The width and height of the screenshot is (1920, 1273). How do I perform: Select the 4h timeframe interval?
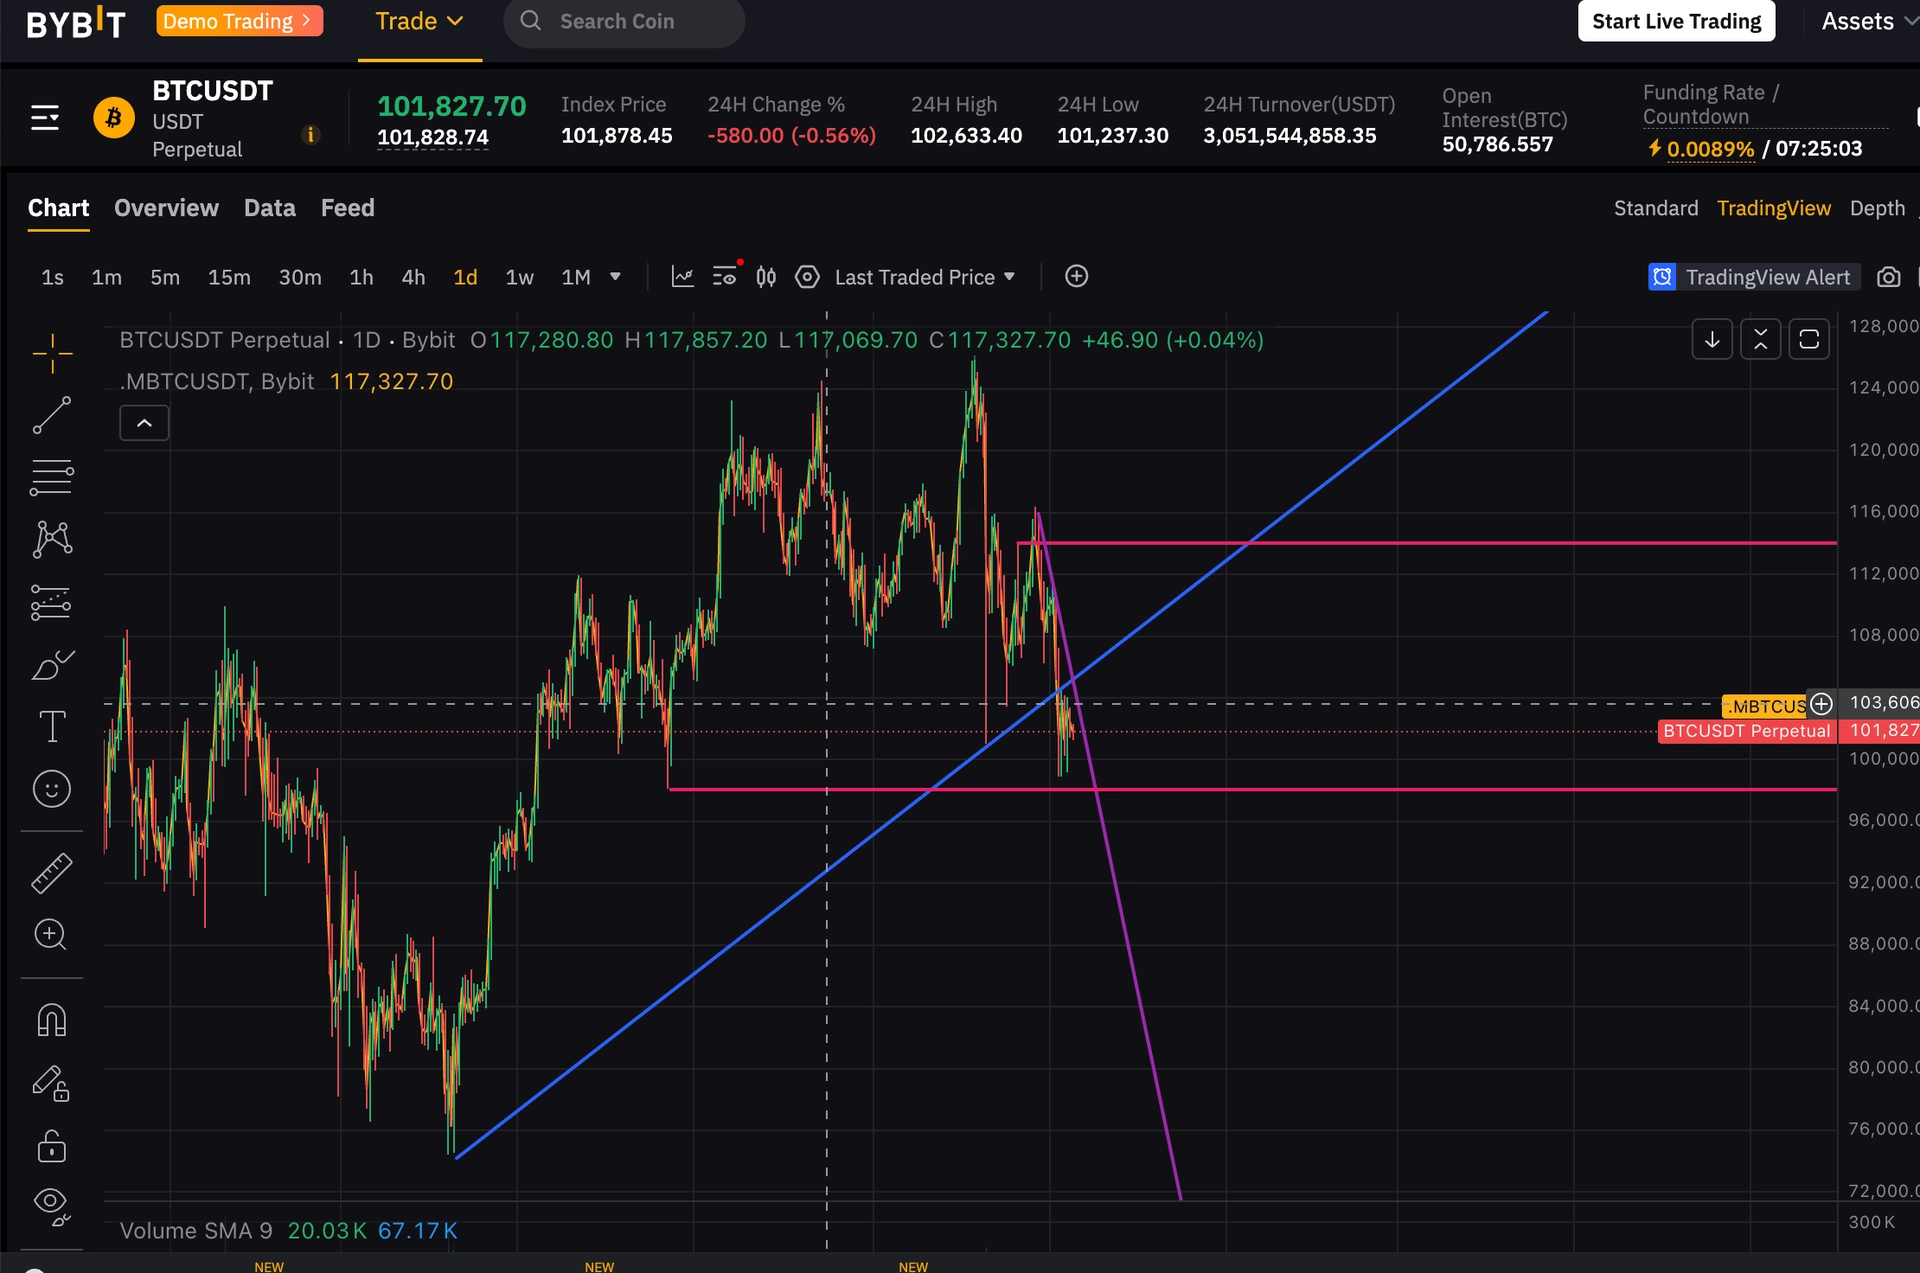(413, 277)
